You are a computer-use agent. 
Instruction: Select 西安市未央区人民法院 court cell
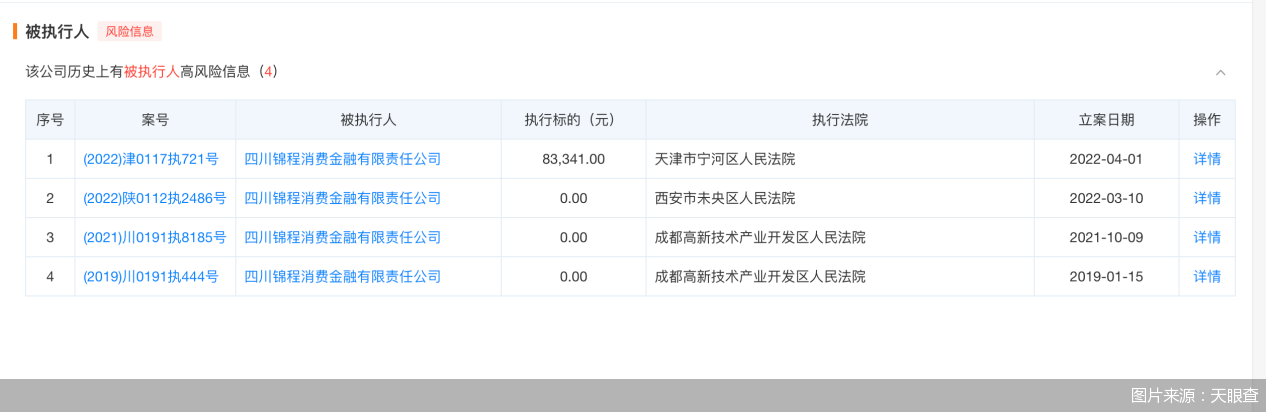(840, 198)
